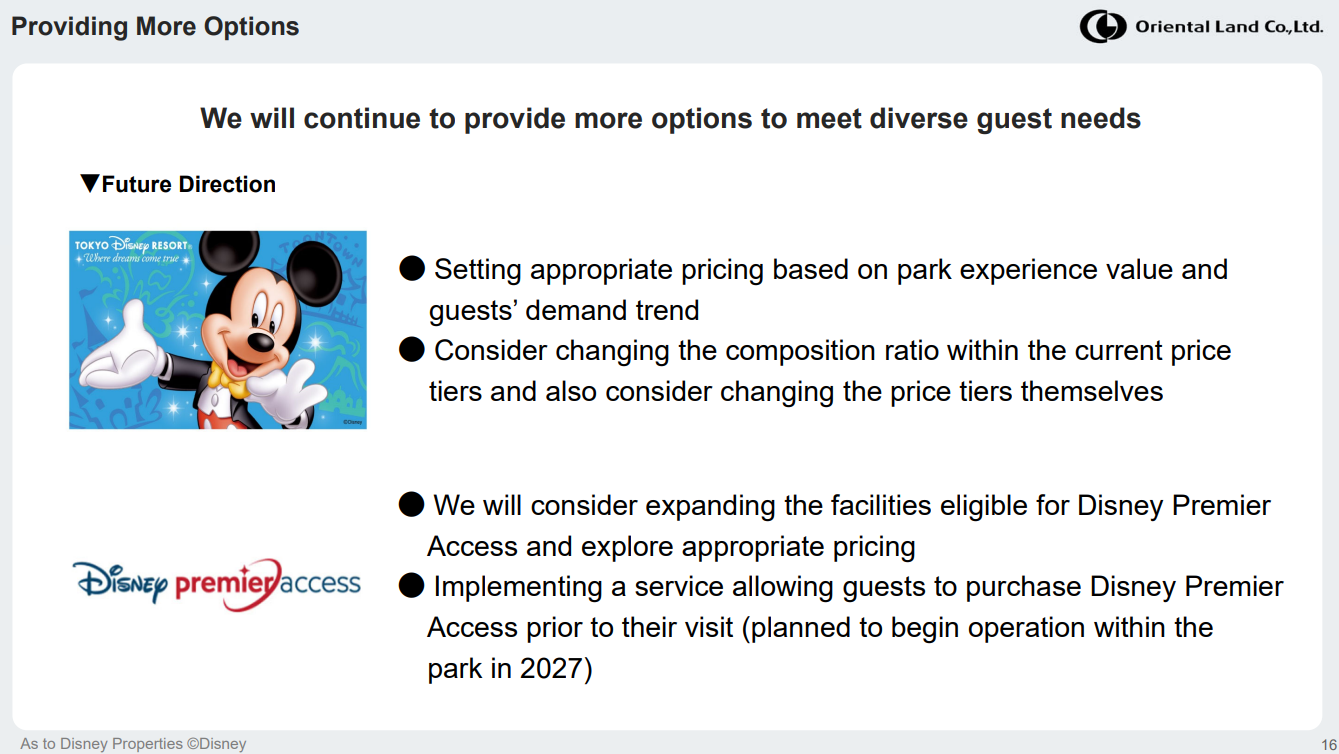This screenshot has height=754, width=1339.
Task: Click the Disney Premier Access logo
Action: coord(217,584)
